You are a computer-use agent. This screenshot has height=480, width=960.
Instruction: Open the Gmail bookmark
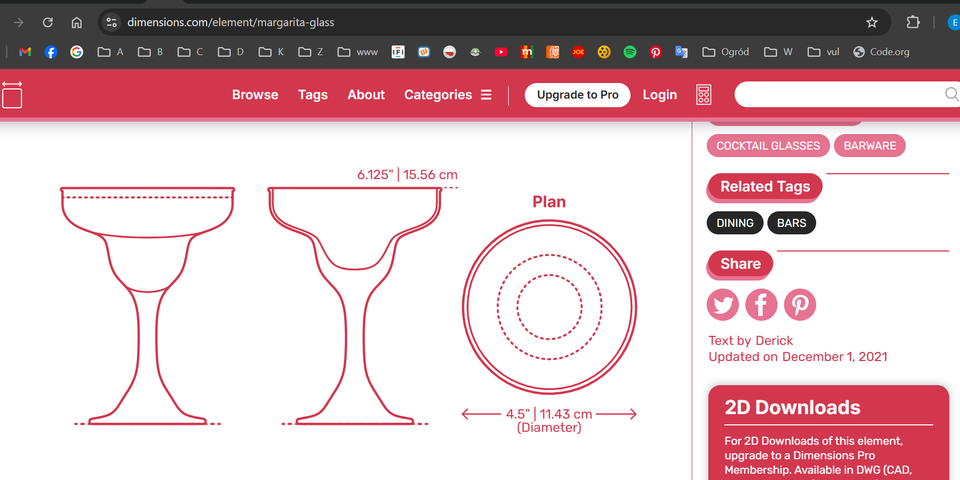point(25,52)
